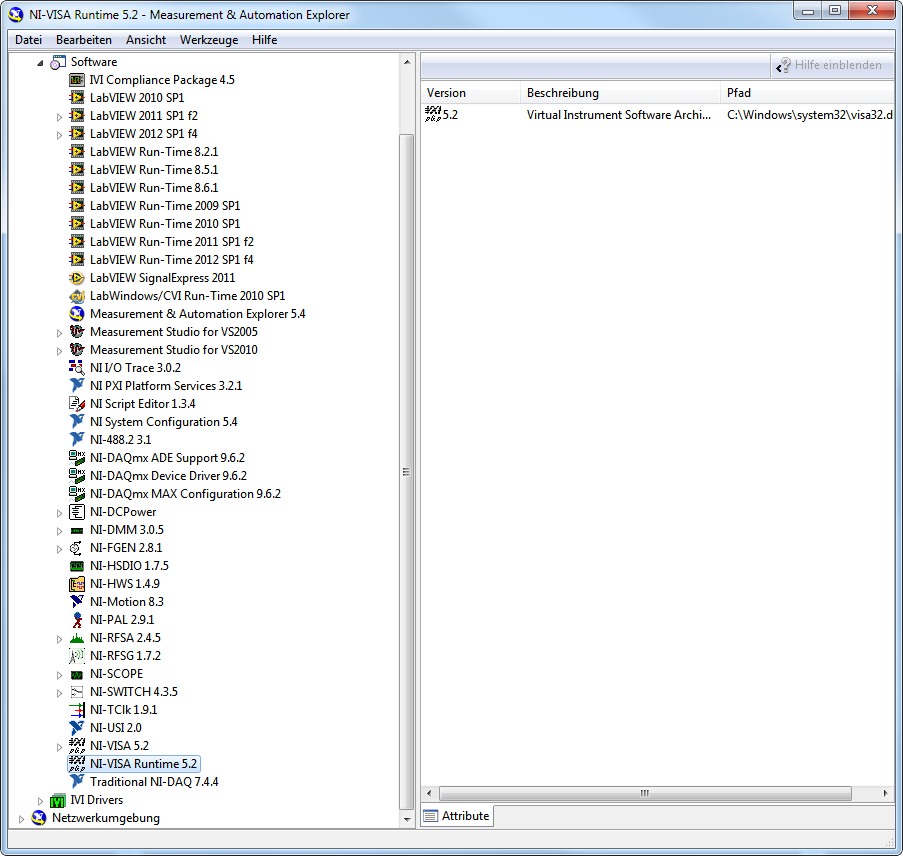Select LabVIEW Run-Time 2009 SP1 entry
This screenshot has height=856, width=903.
(165, 206)
